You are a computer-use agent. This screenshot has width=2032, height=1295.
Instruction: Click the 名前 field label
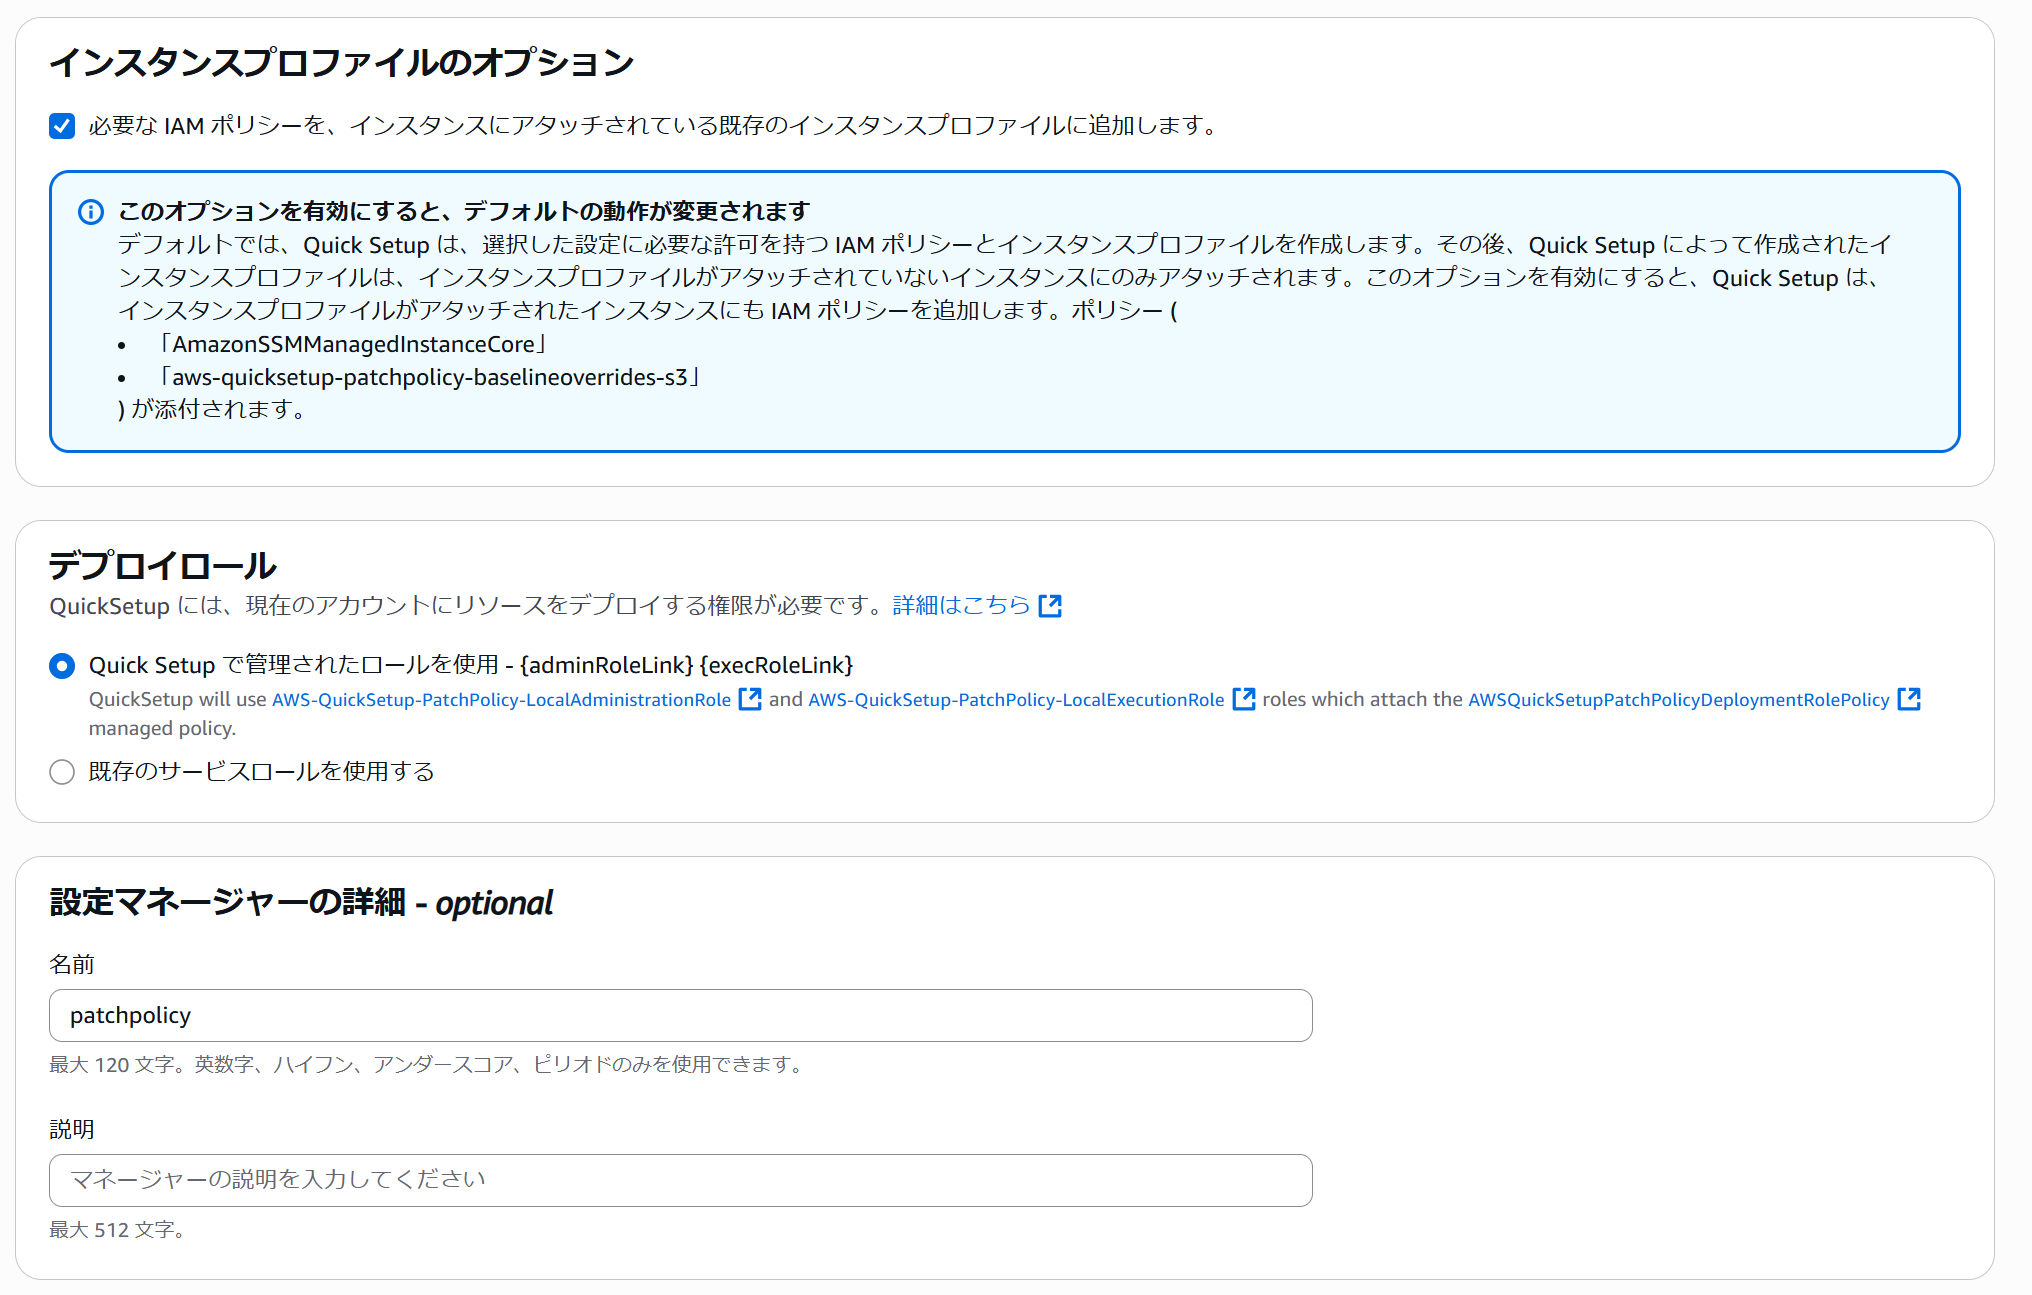pos(72,964)
